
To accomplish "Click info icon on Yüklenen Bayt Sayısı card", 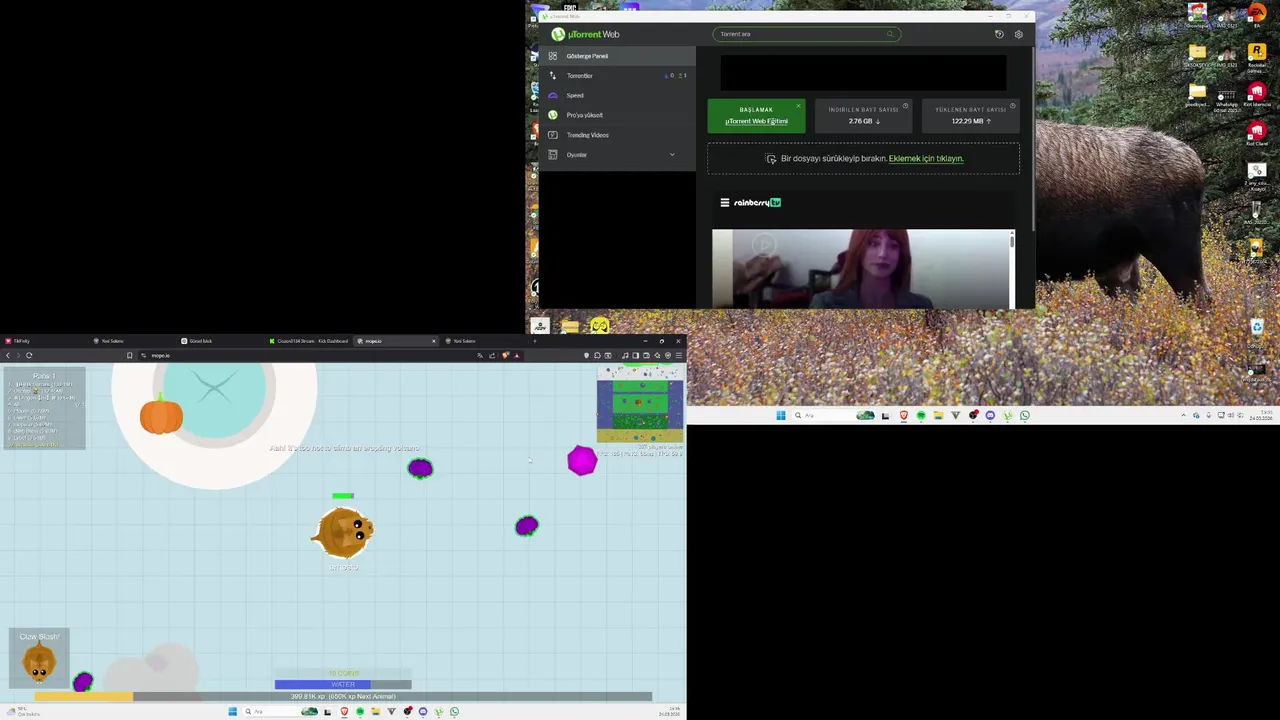I will tap(1012, 105).
